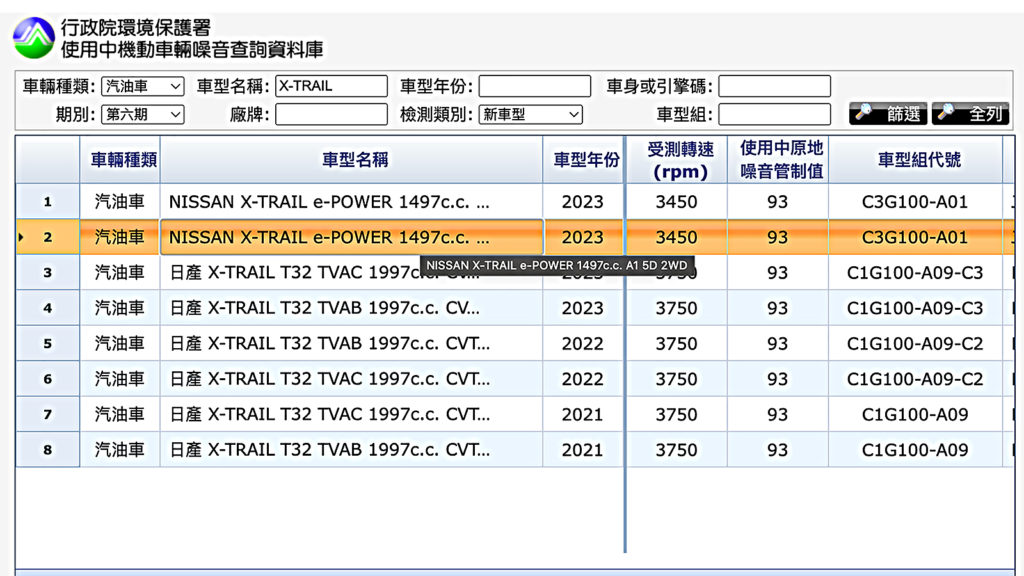Click row 7 model year 2021 cell
Viewport: 1024px width, 576px height.
583,414
